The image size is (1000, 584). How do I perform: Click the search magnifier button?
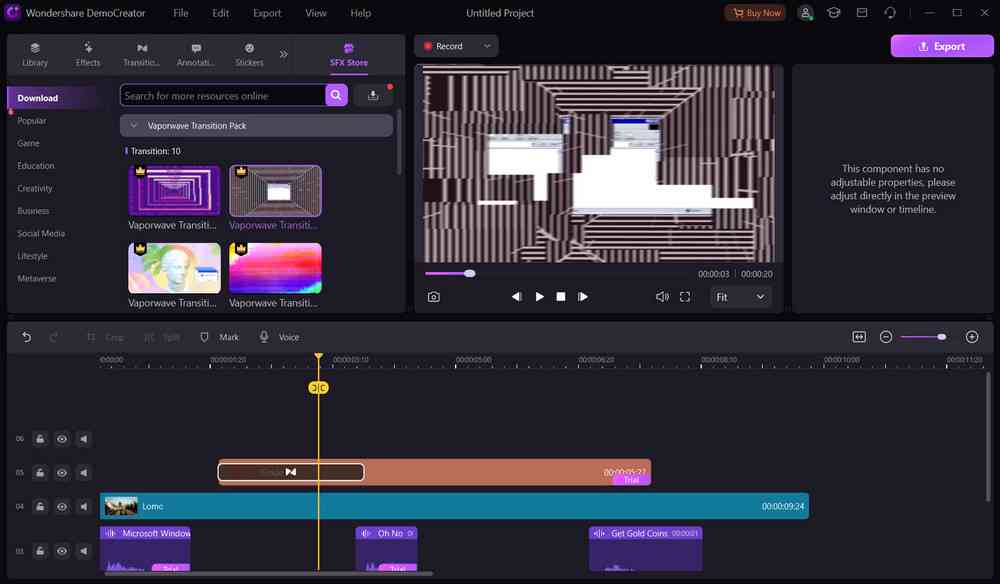coord(336,96)
